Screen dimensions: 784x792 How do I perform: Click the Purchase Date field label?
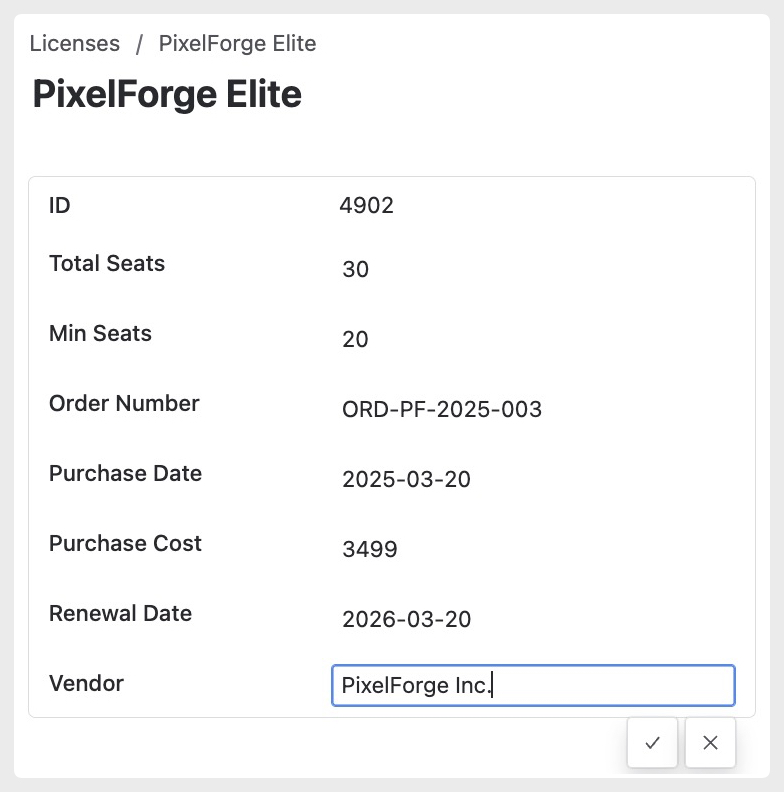click(125, 474)
